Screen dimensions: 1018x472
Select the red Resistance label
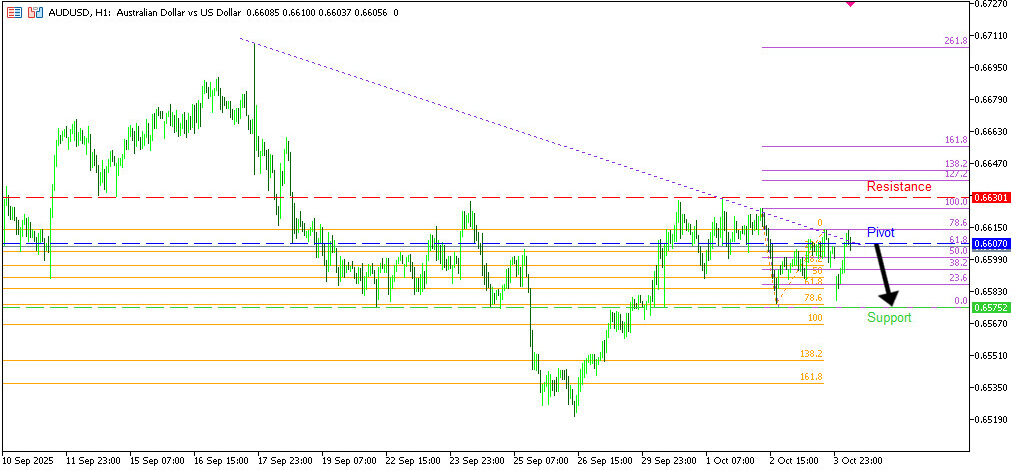[898, 187]
